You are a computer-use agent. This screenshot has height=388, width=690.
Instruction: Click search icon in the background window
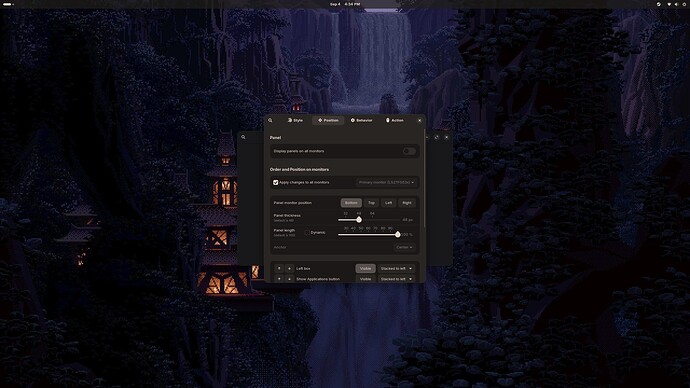[243, 137]
